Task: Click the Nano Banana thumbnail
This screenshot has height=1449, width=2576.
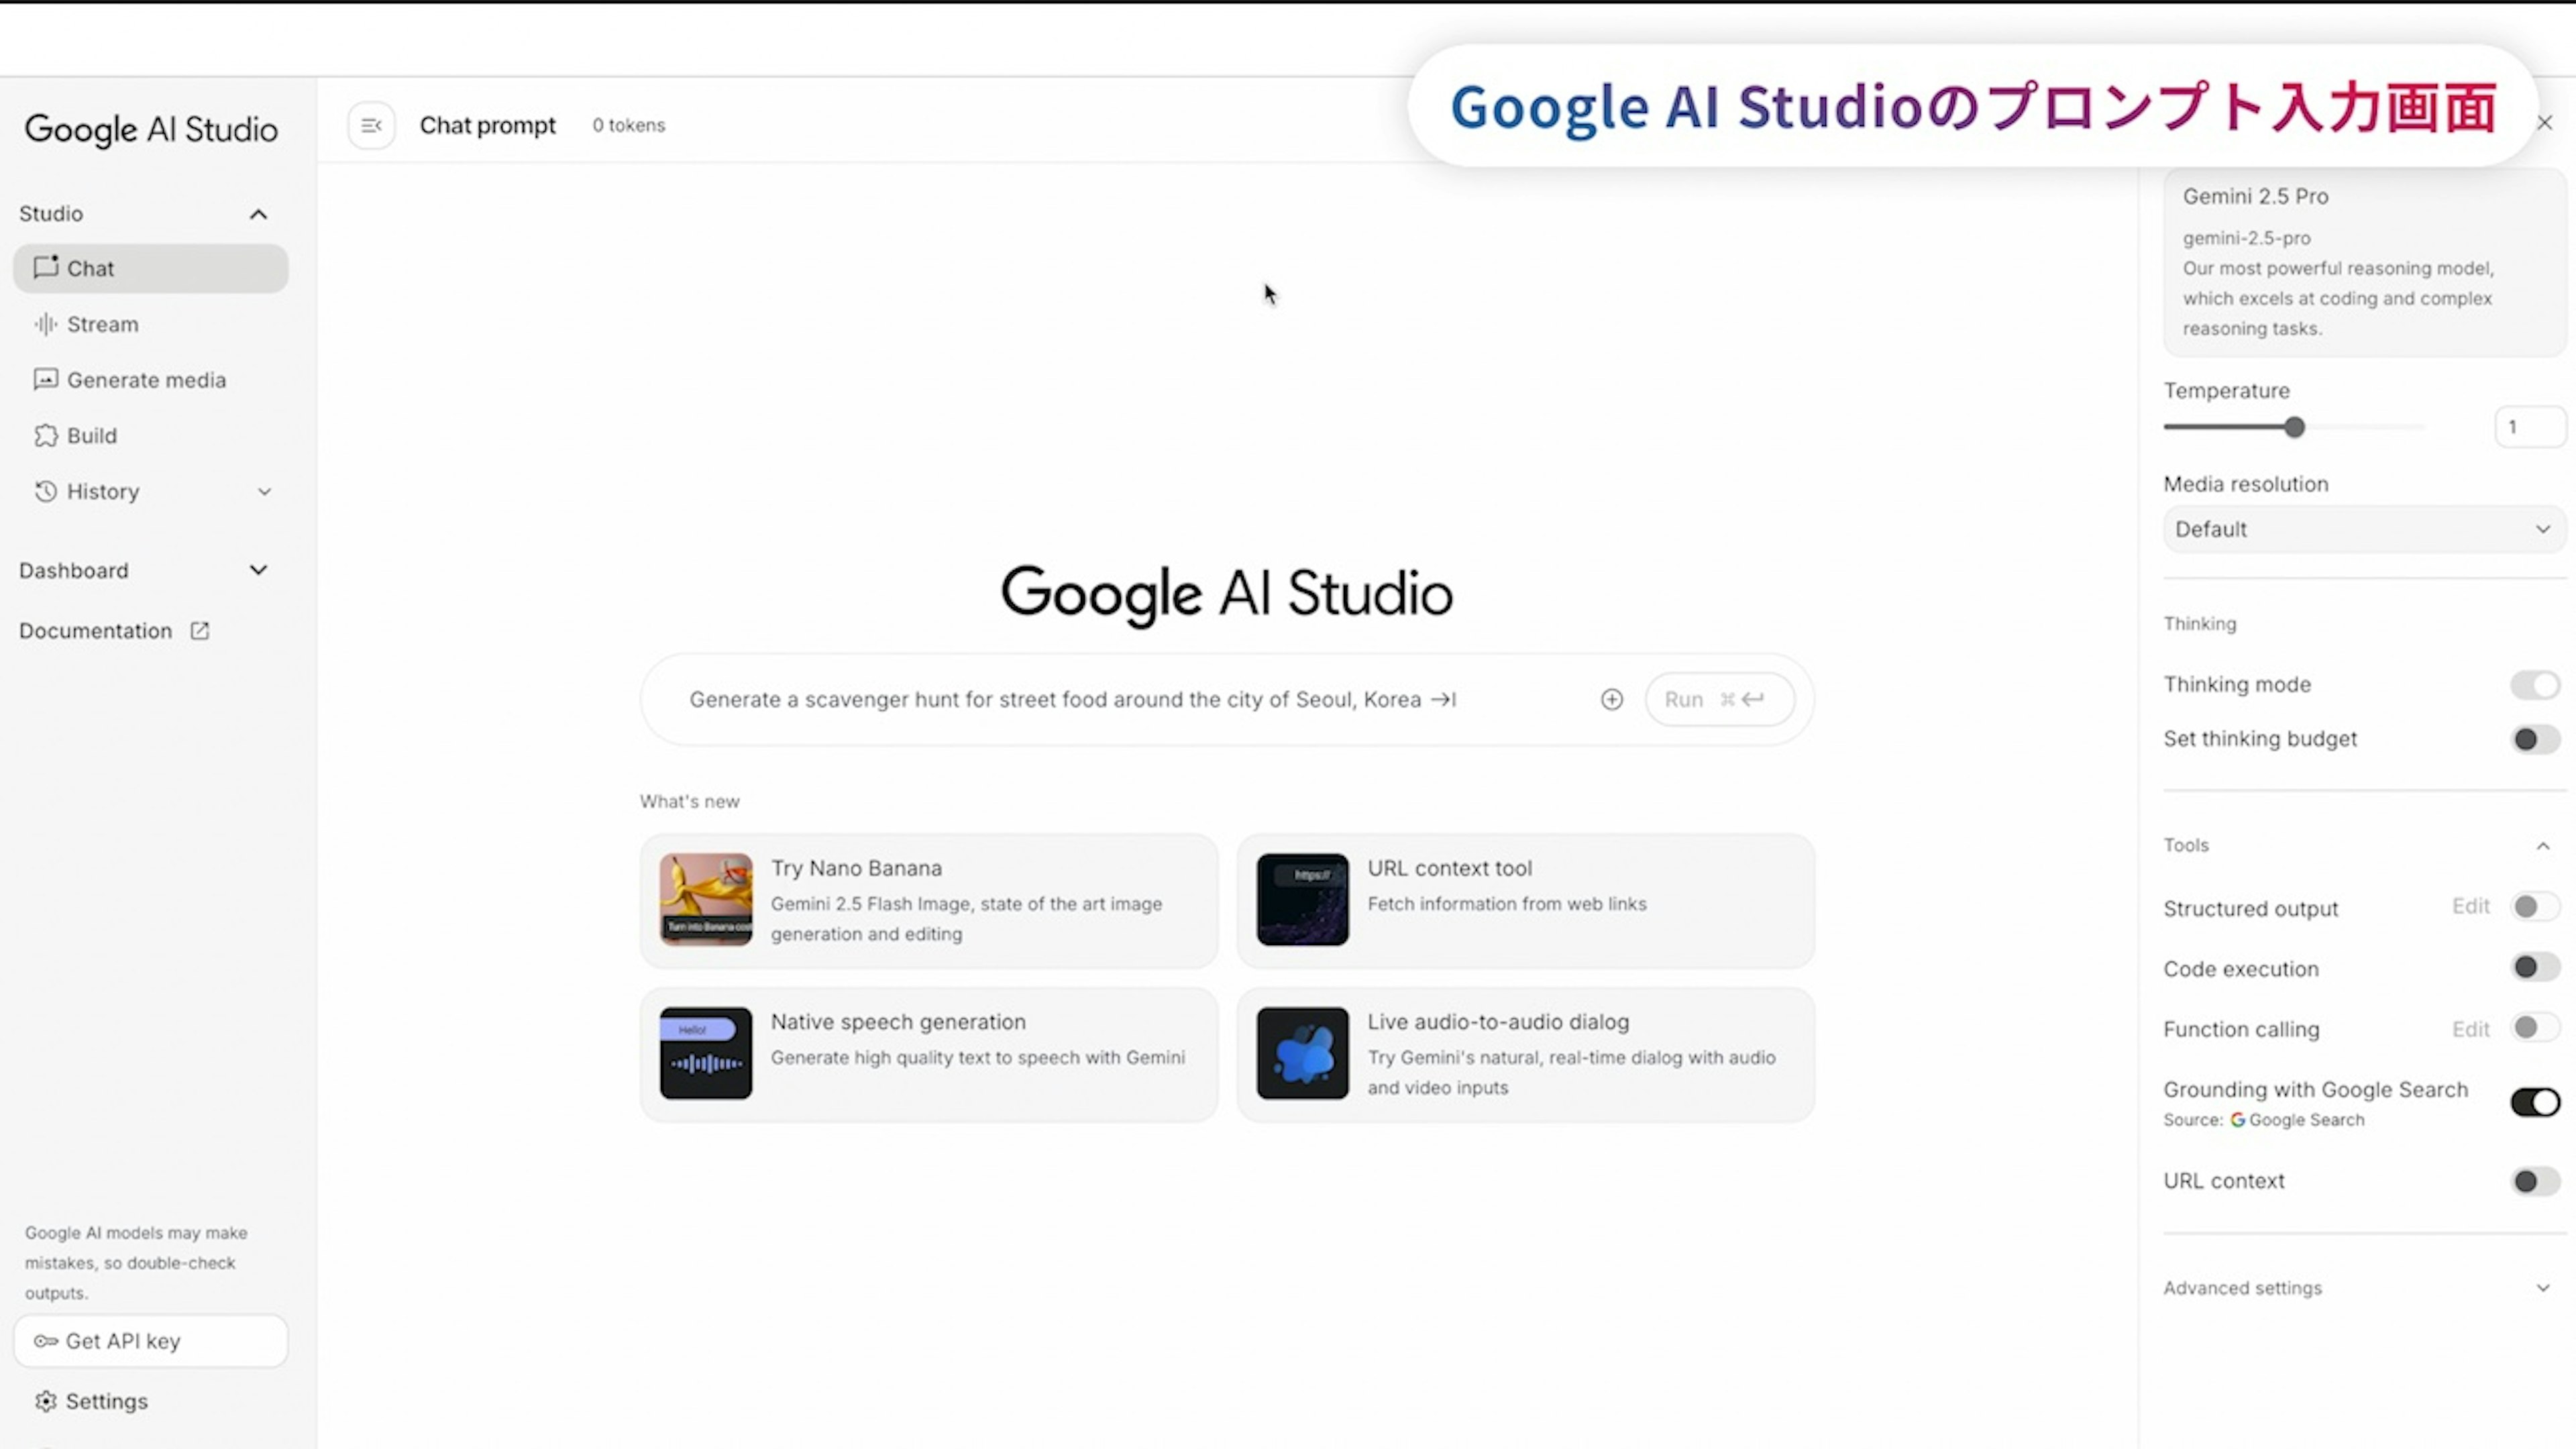Action: [x=705, y=899]
